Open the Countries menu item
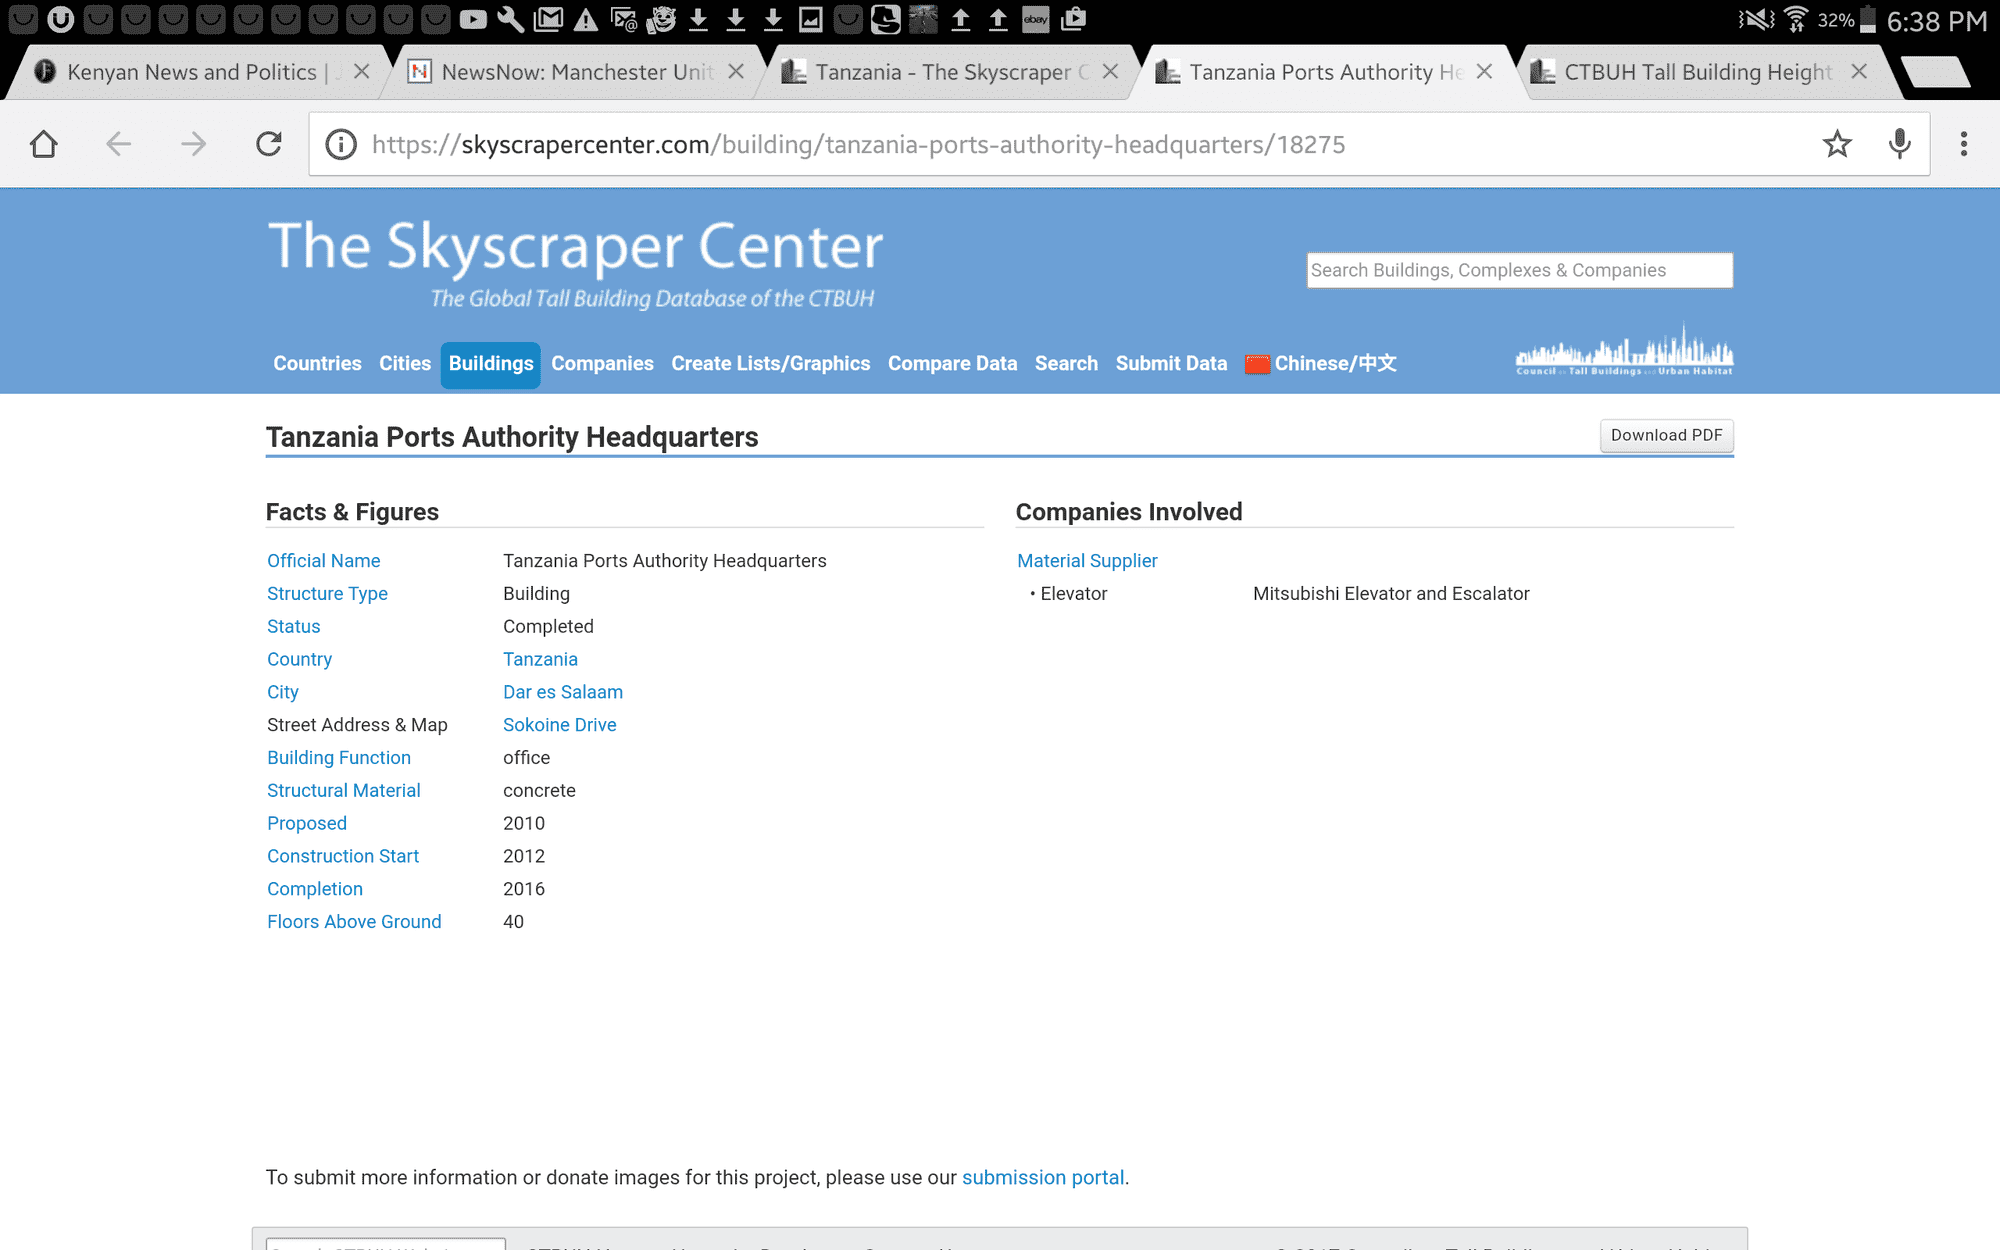Viewport: 2000px width, 1250px height. pos(317,364)
